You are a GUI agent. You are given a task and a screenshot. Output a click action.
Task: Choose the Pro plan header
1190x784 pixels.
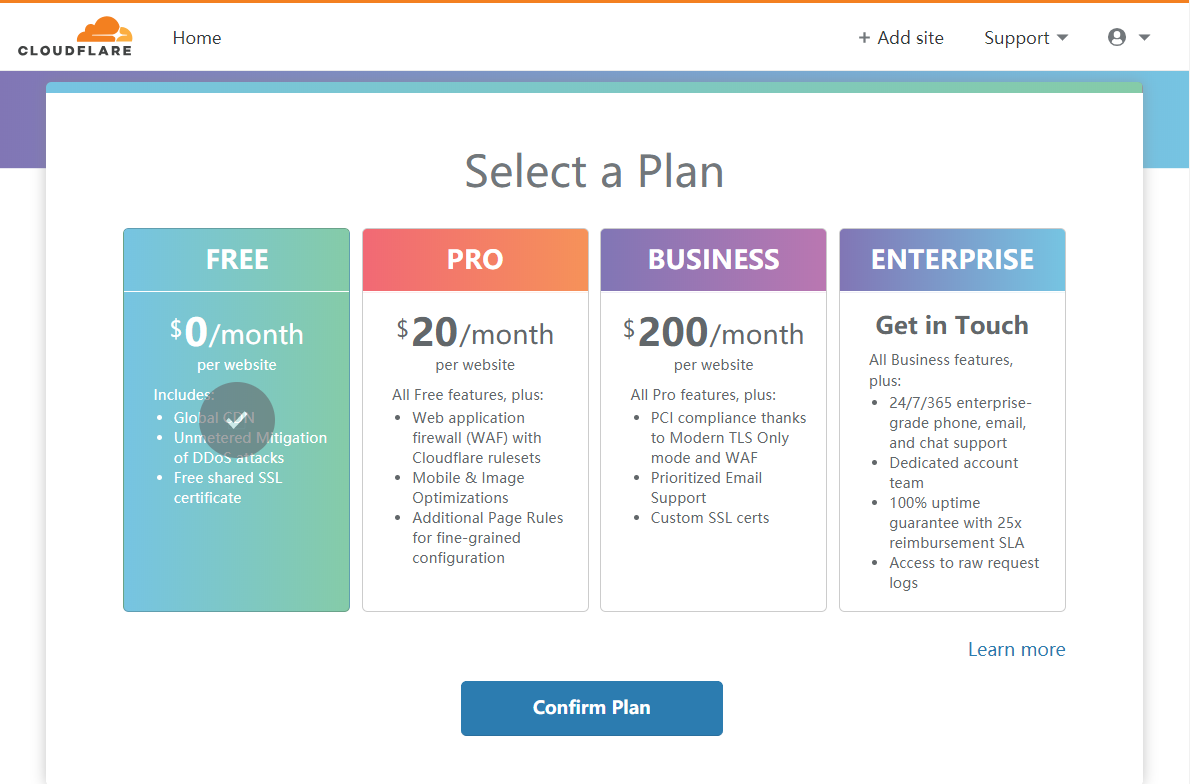point(475,260)
